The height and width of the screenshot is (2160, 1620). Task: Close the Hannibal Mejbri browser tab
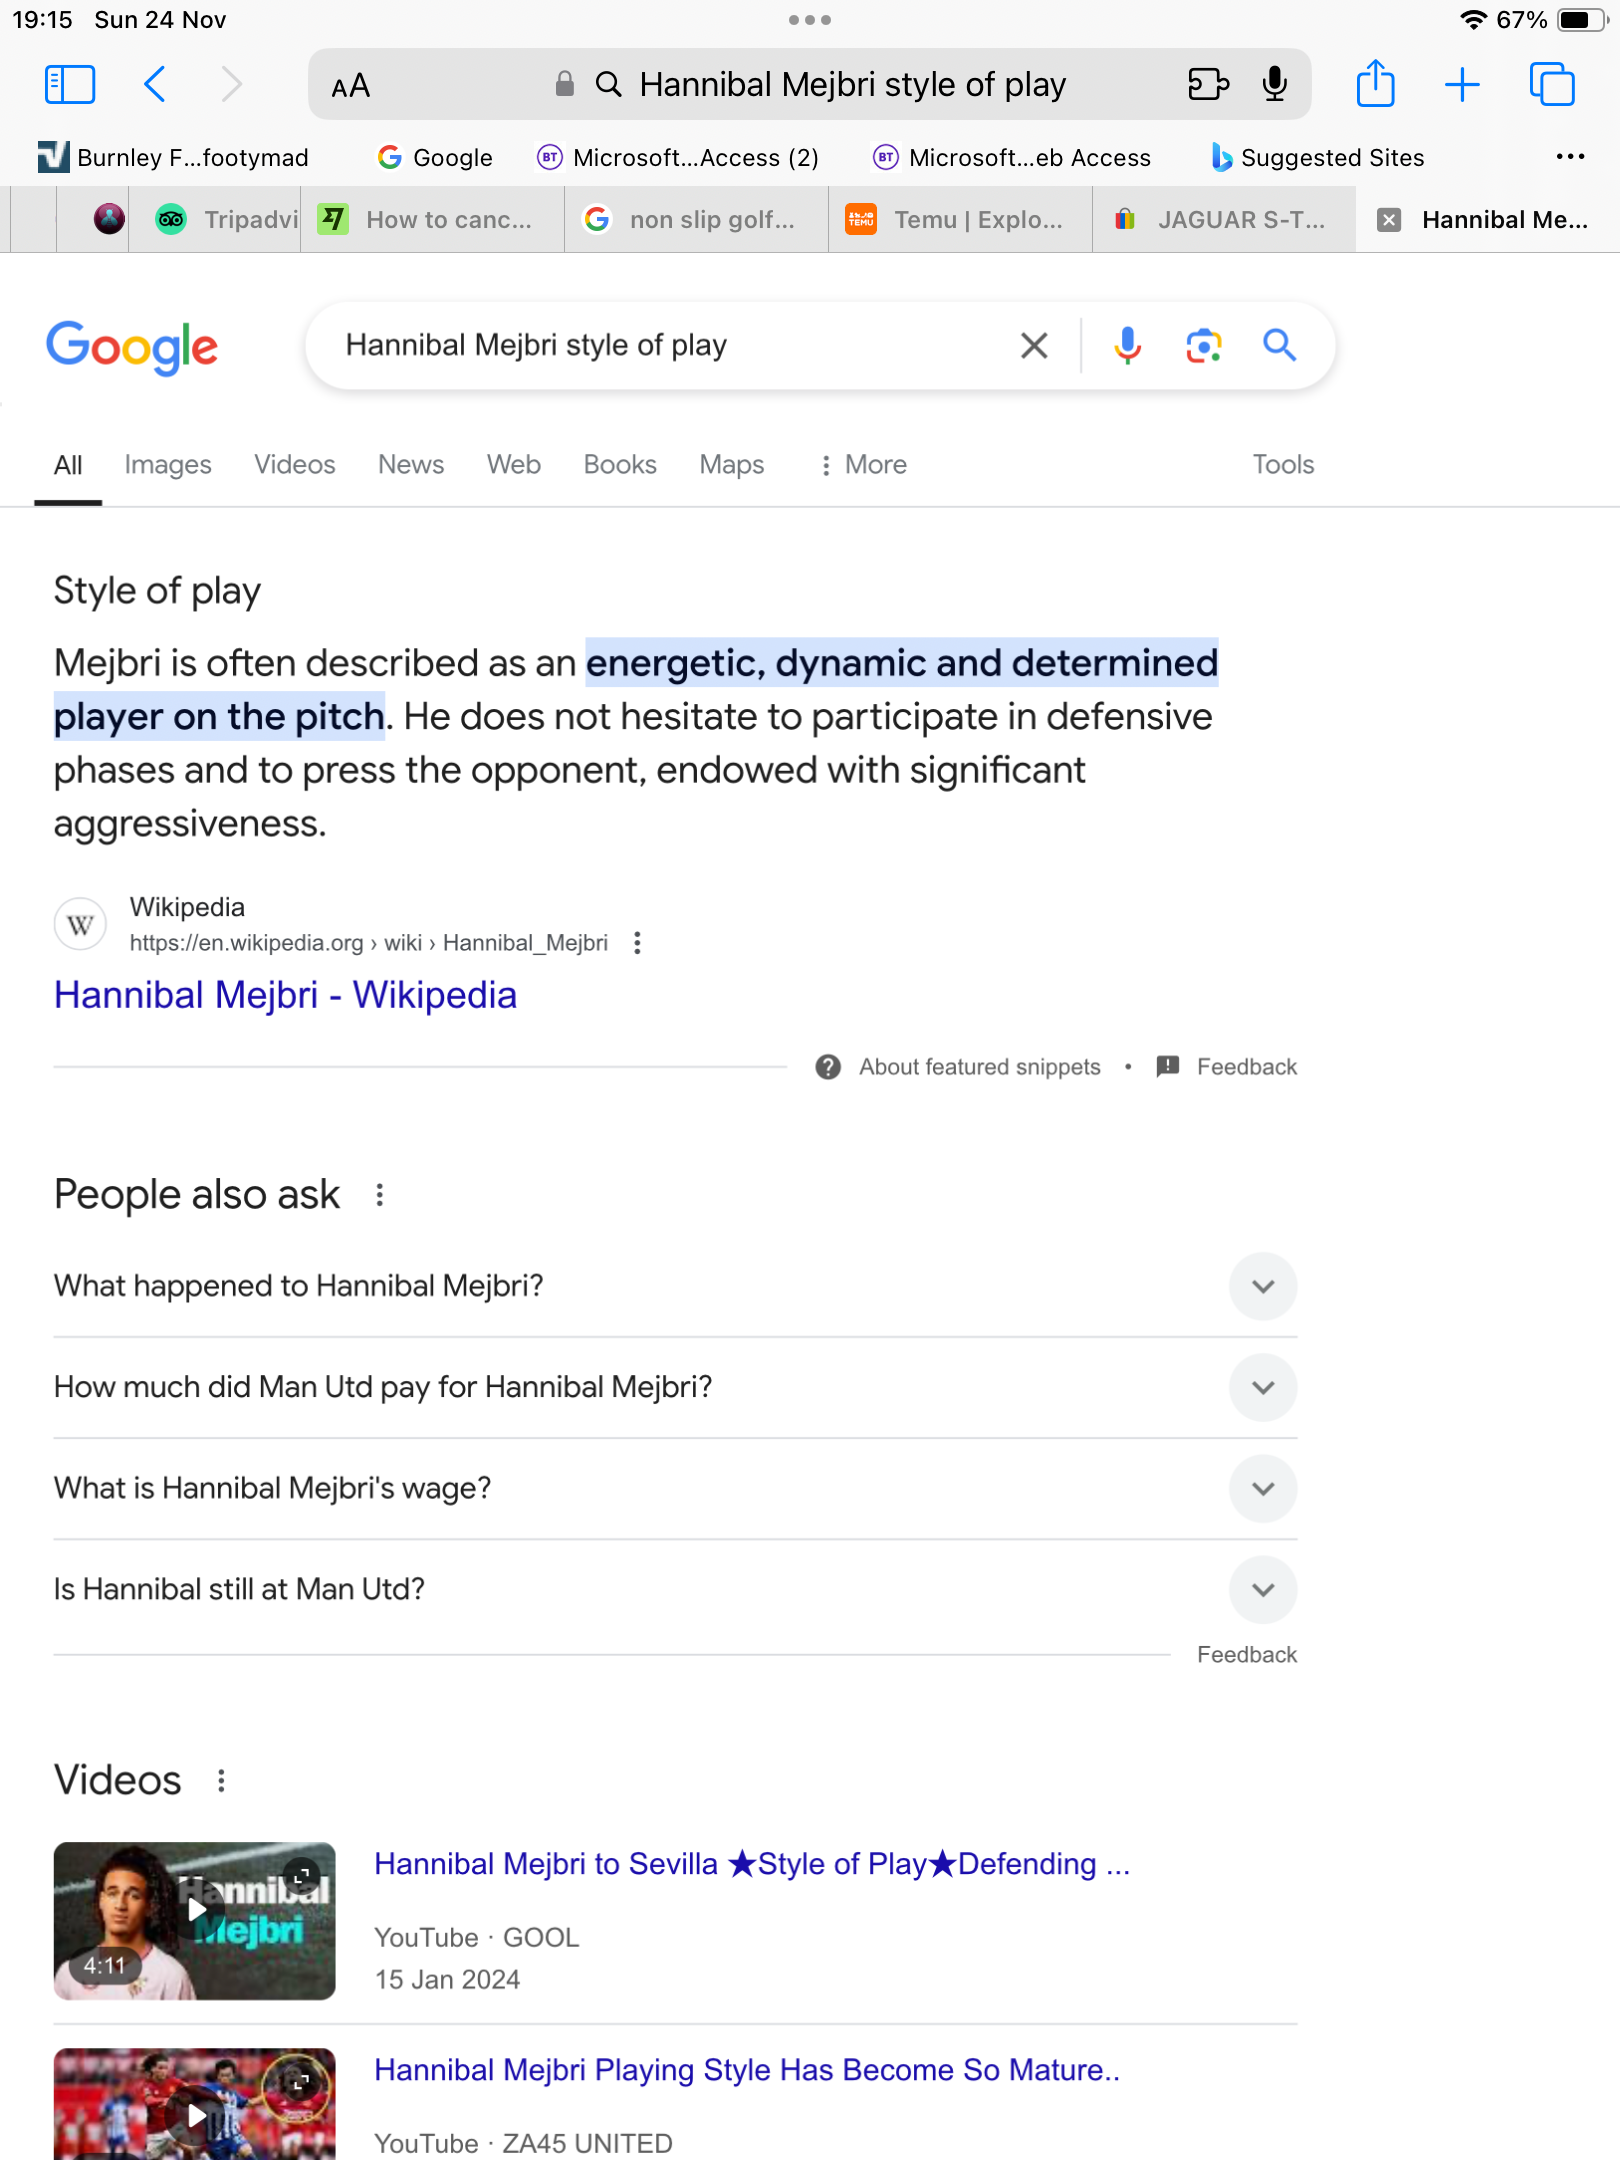pos(1389,220)
